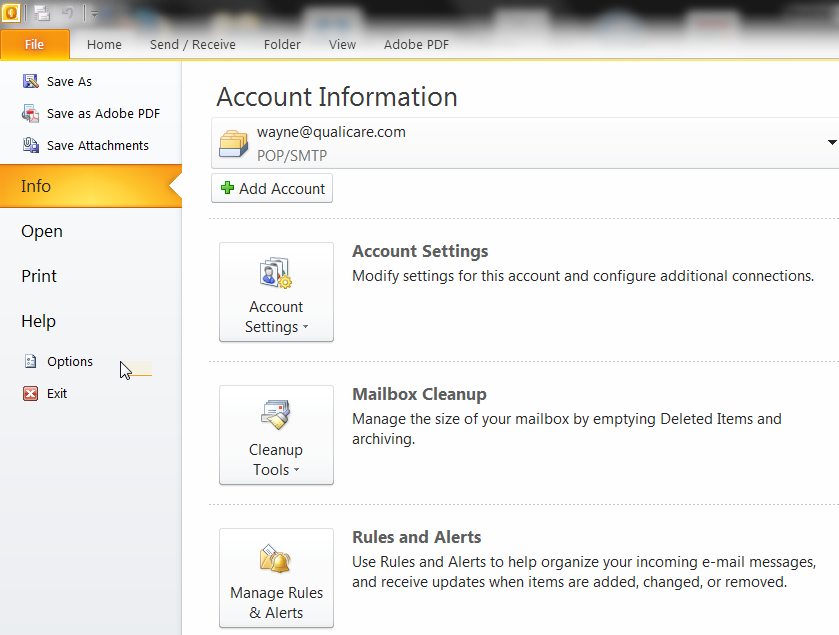The width and height of the screenshot is (839, 635).
Task: Click the Send/Receive All Folders quick access icon
Action: 42,13
